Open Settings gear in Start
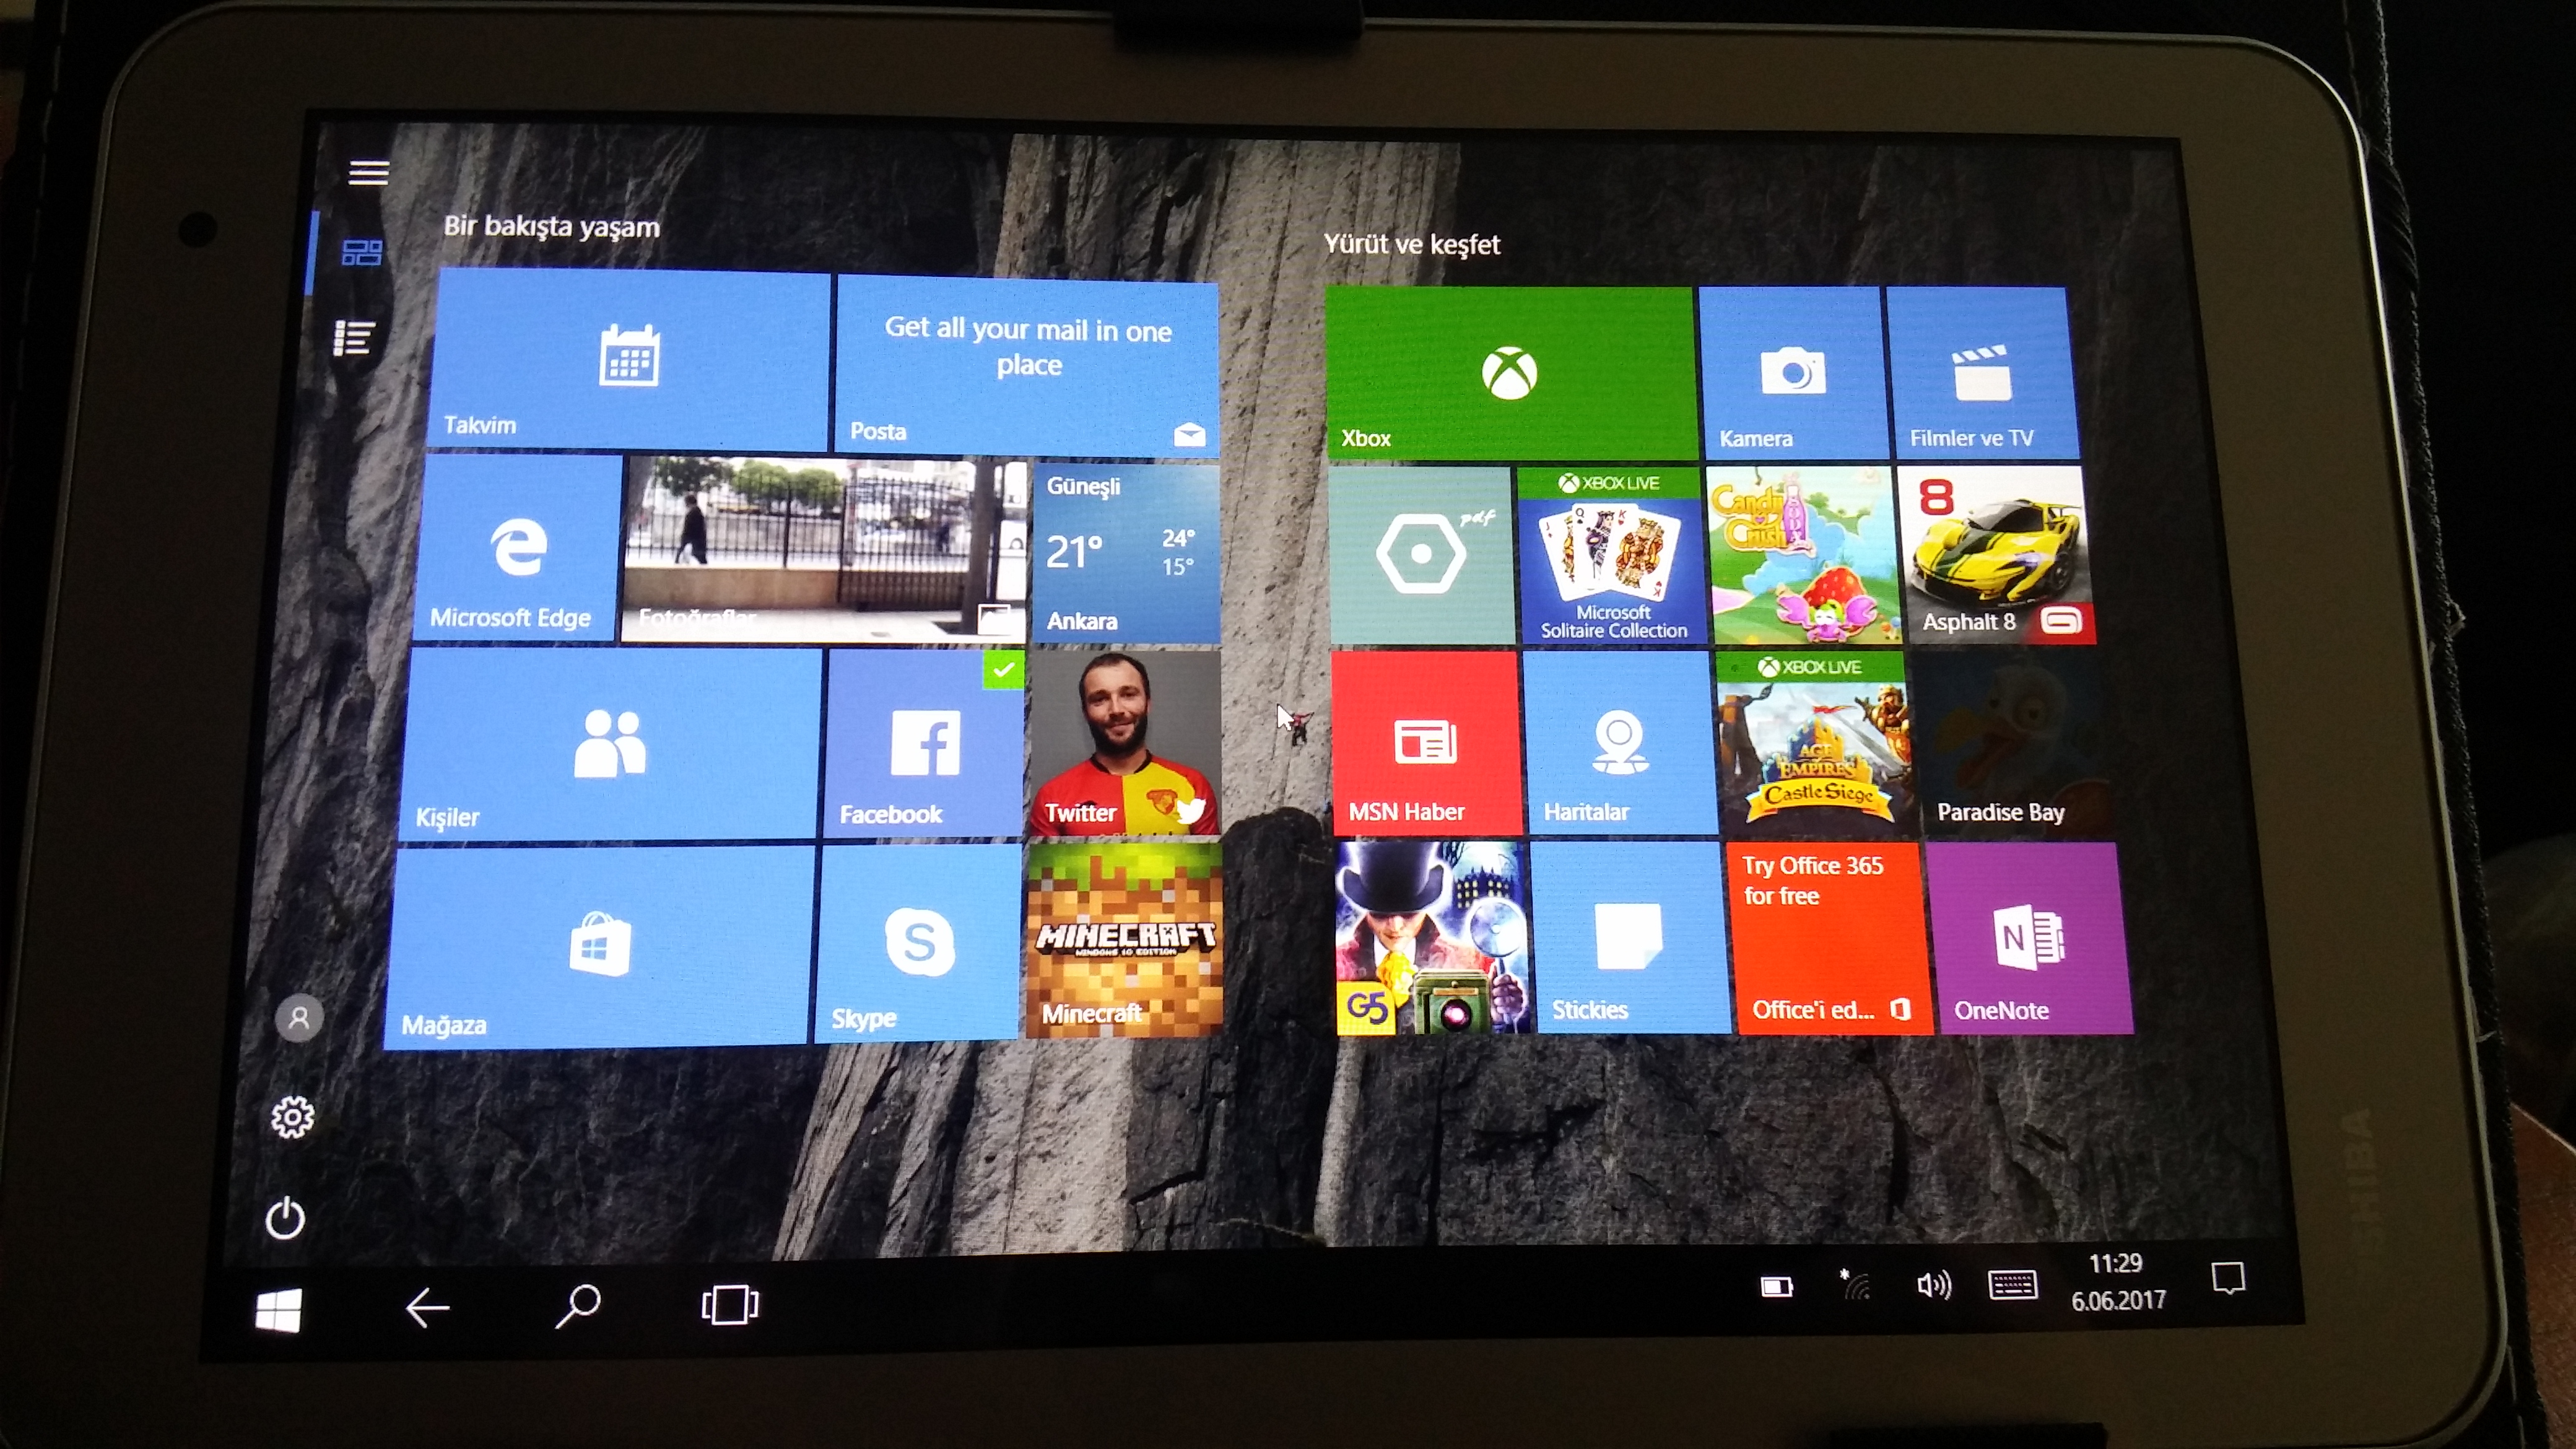 click(x=292, y=1117)
